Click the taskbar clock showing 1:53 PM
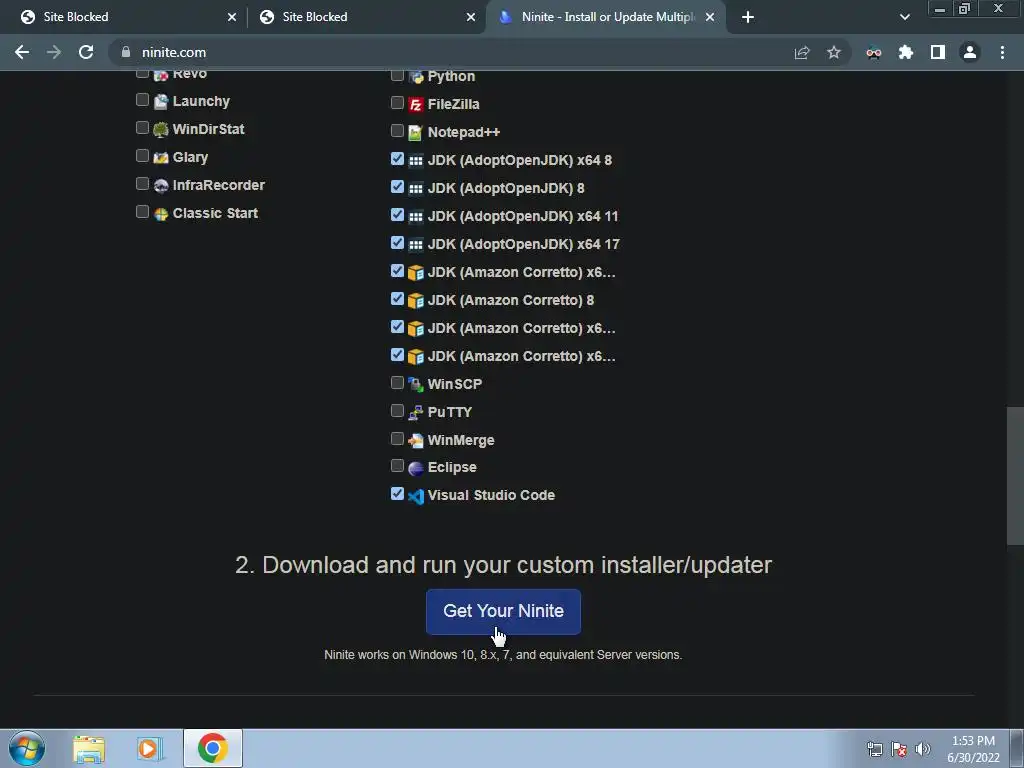 pyautogui.click(x=973, y=749)
